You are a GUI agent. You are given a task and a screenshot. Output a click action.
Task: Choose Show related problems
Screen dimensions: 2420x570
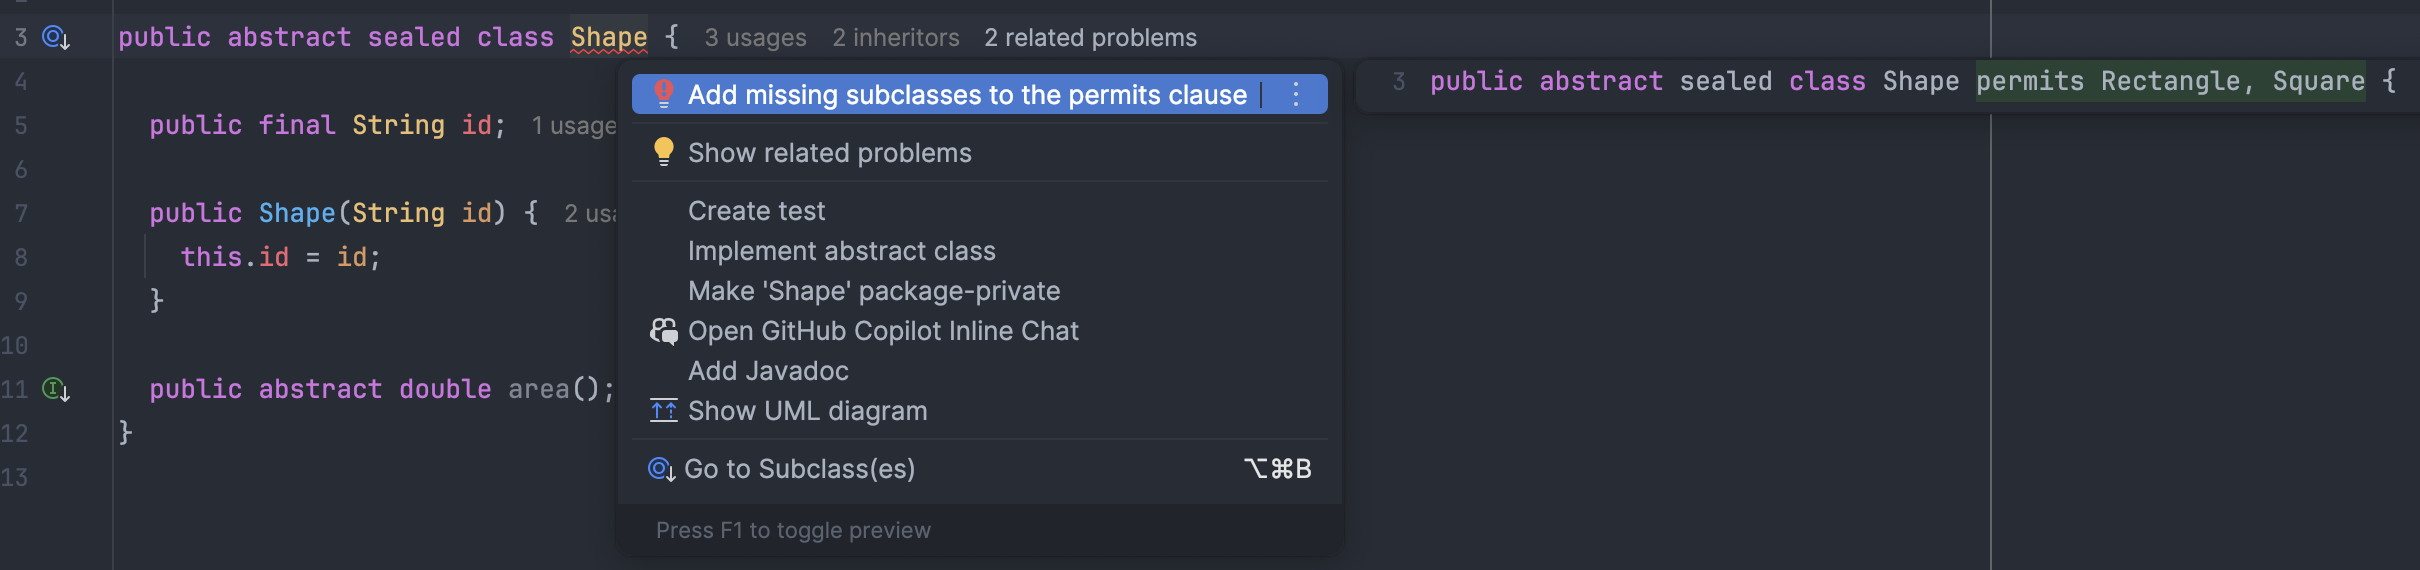[x=829, y=153]
